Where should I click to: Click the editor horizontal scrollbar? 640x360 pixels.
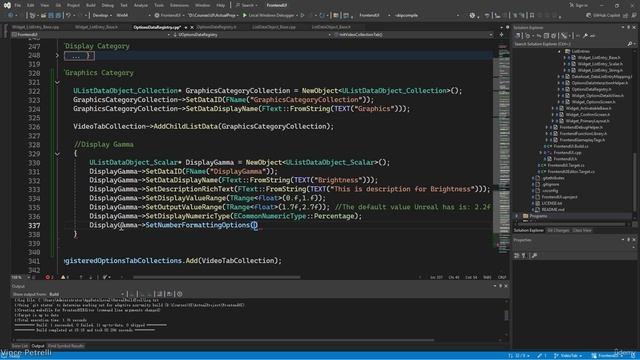click(x=217, y=278)
